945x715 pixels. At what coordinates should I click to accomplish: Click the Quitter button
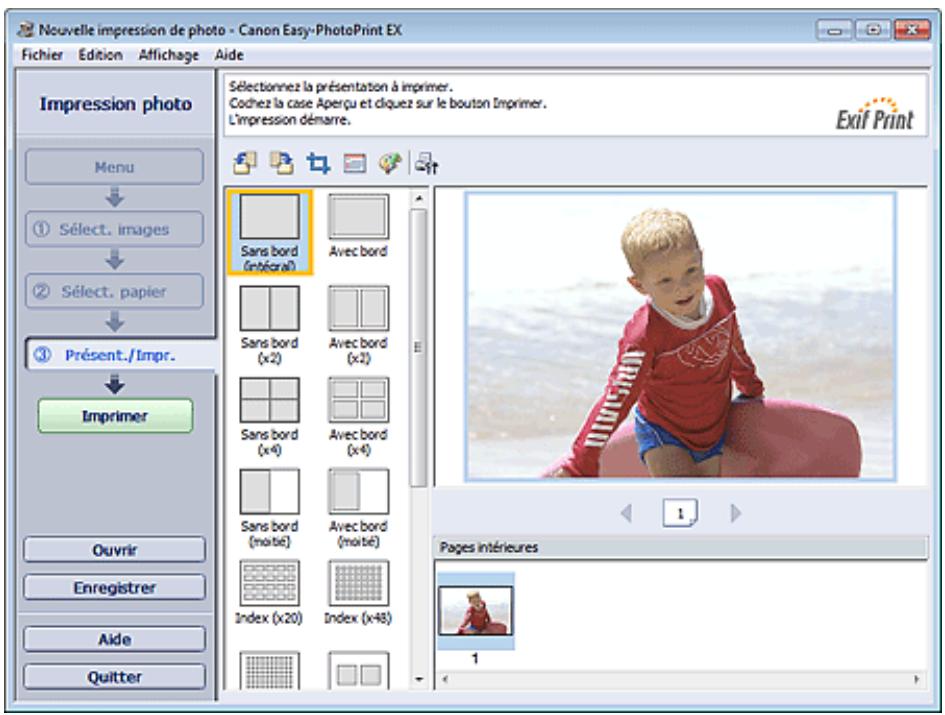coord(115,676)
